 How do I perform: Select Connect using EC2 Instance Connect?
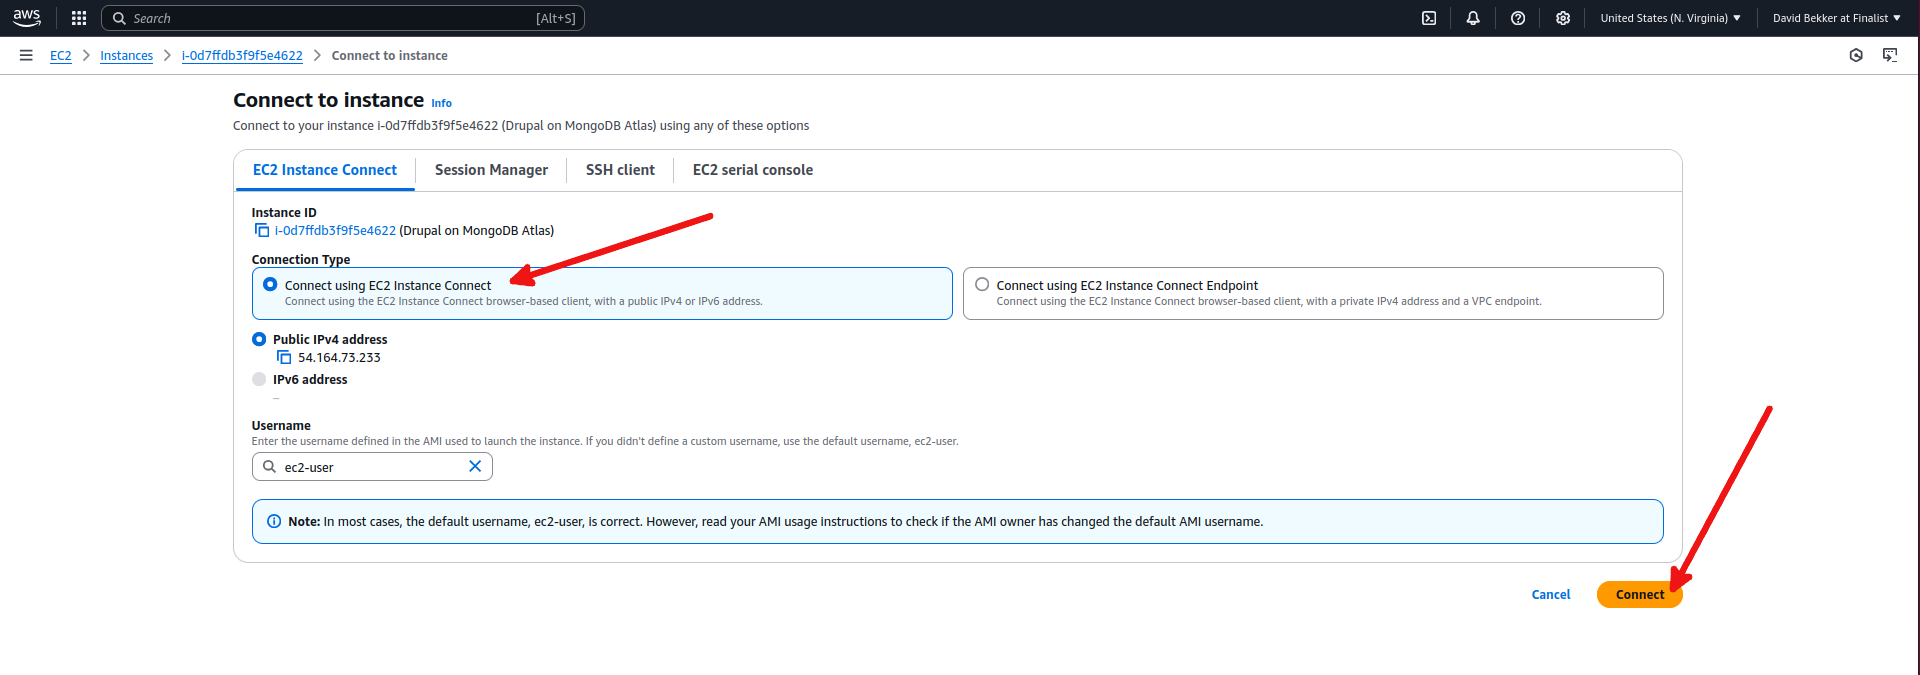[270, 284]
